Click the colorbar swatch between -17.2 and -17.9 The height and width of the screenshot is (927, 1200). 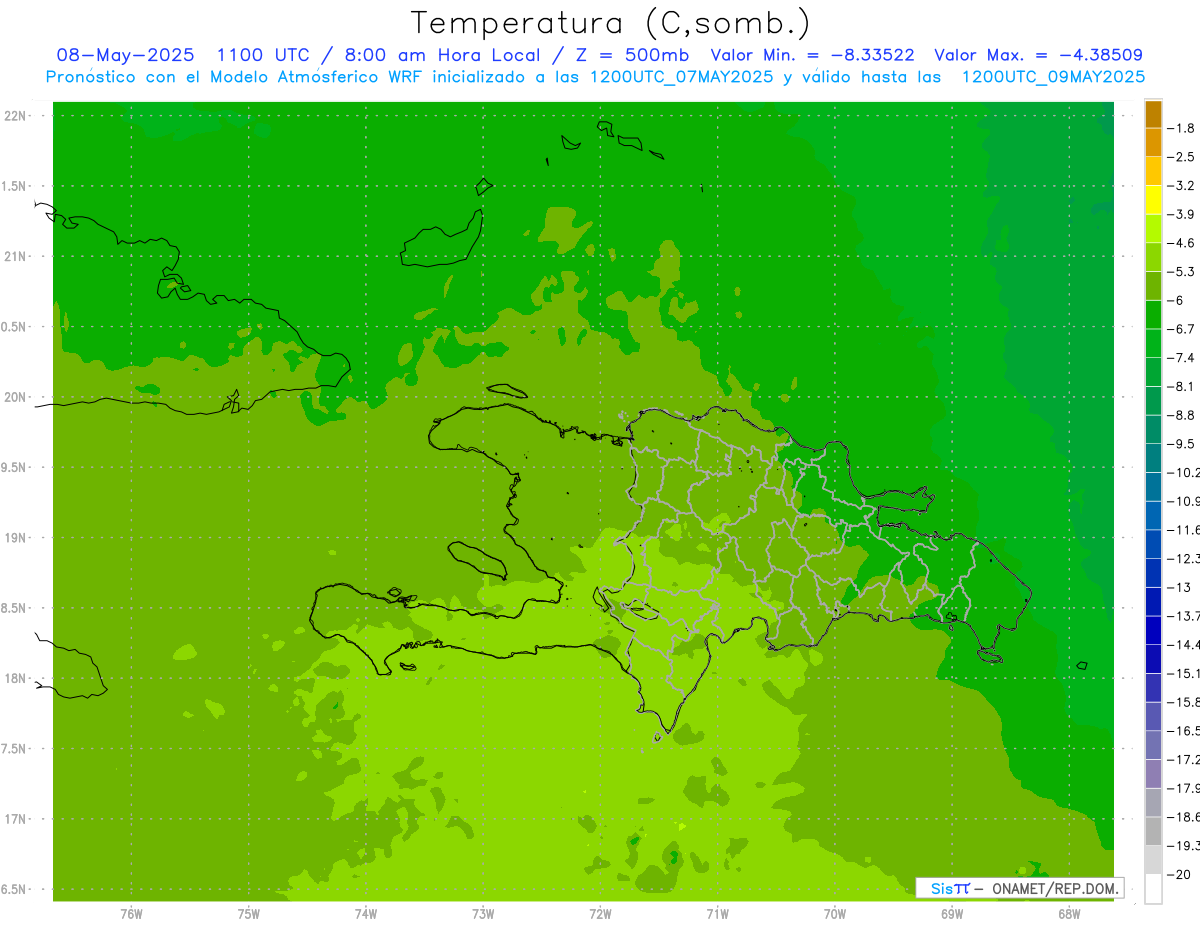tap(1153, 774)
